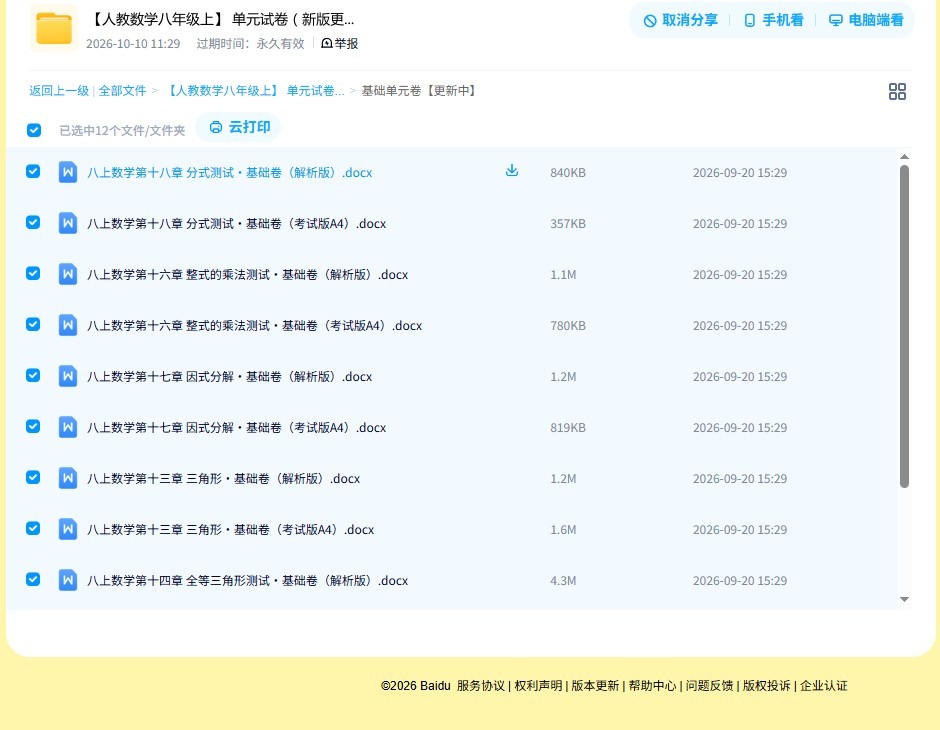Click Word icon for 第十七章 因式分解 考试版A4
The image size is (940, 730).
pyautogui.click(x=68, y=427)
